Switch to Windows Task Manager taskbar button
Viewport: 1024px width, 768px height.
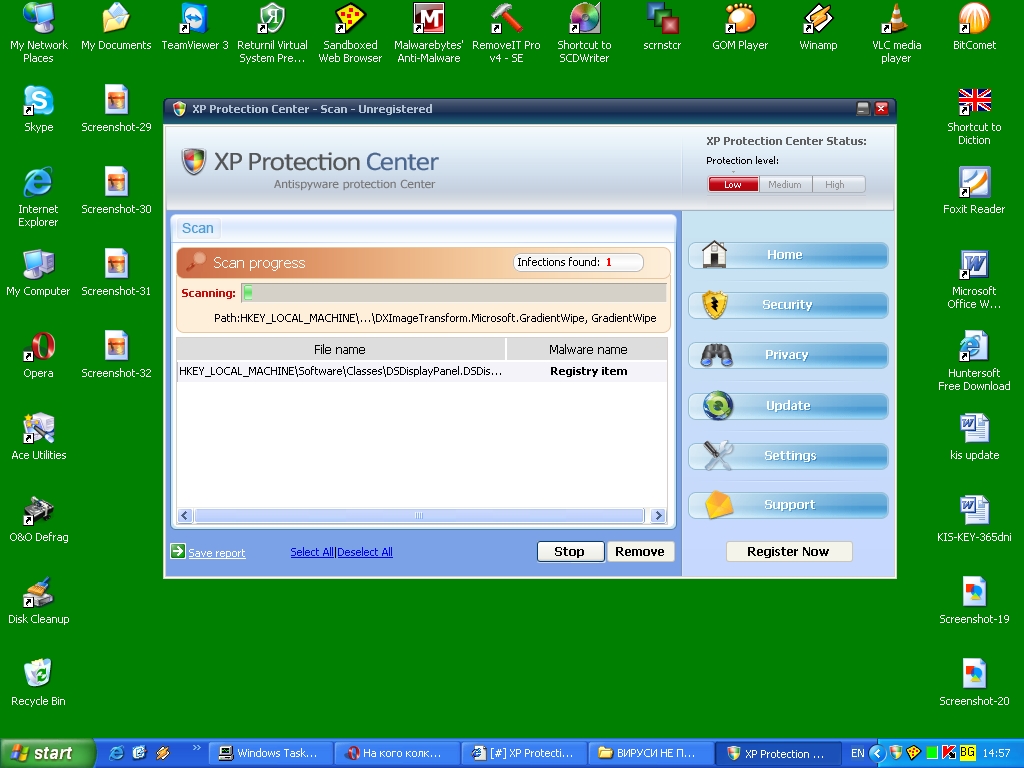pyautogui.click(x=271, y=754)
